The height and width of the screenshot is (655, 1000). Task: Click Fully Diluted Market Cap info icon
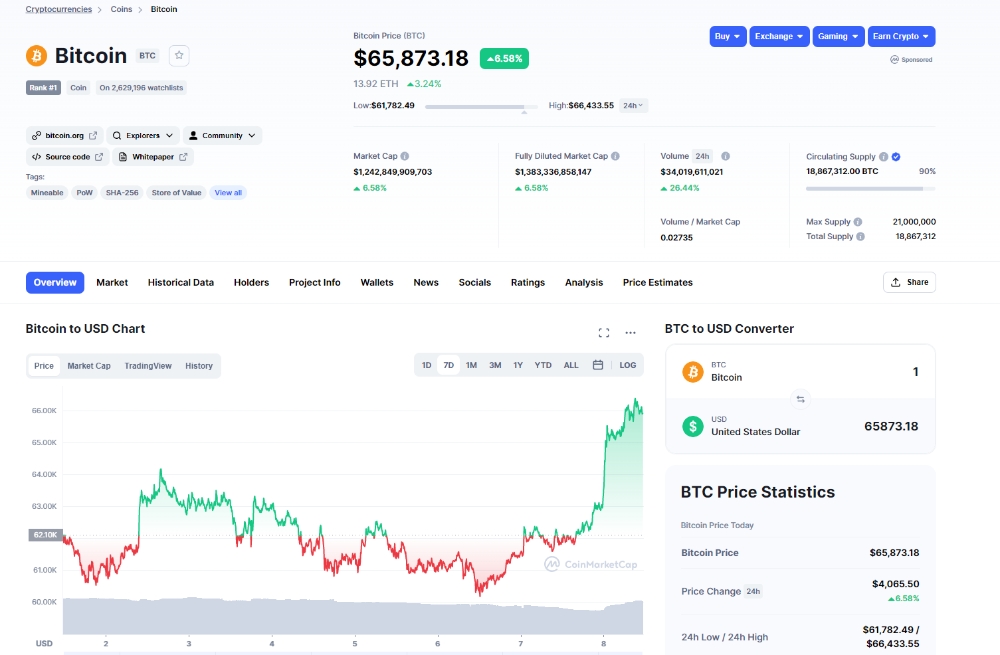615,156
